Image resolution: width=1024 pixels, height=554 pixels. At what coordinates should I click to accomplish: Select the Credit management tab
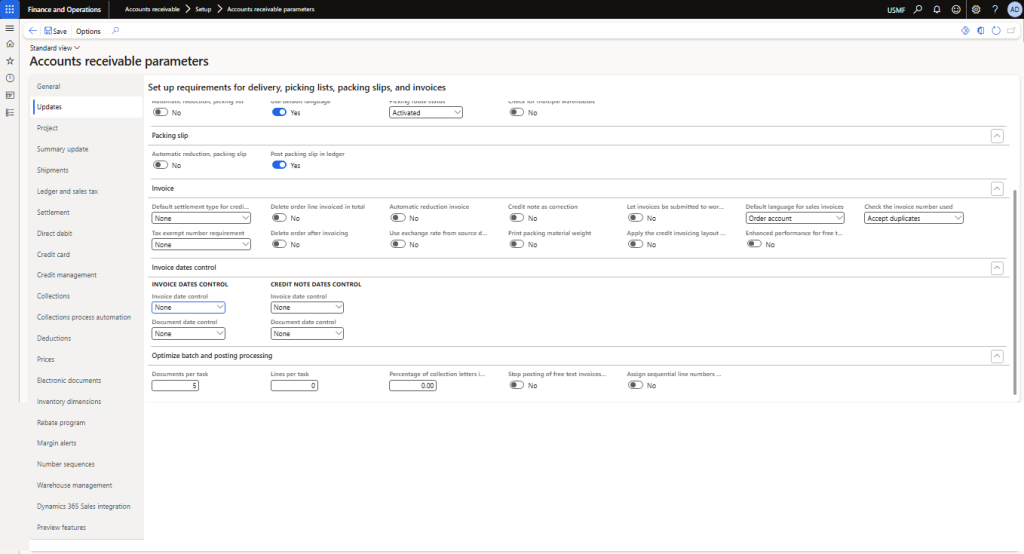[66, 275]
